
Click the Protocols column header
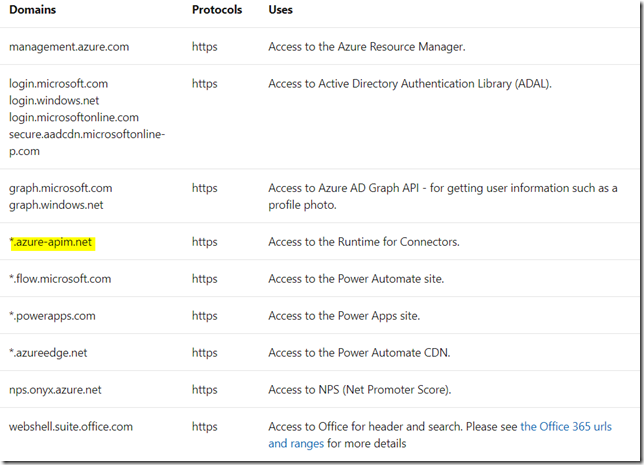click(x=217, y=10)
